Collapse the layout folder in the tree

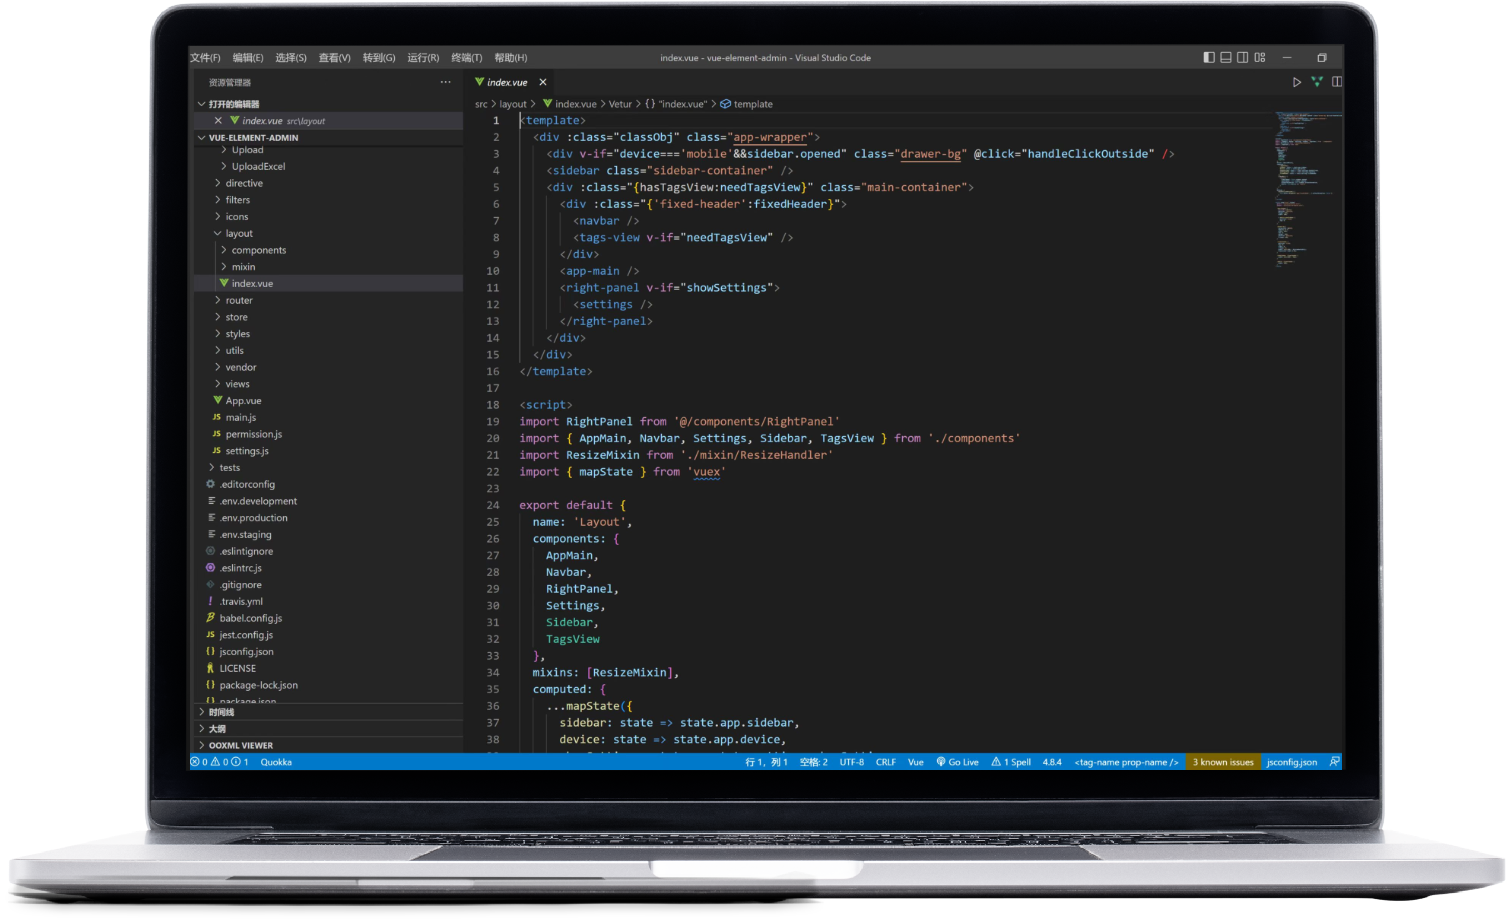click(238, 233)
